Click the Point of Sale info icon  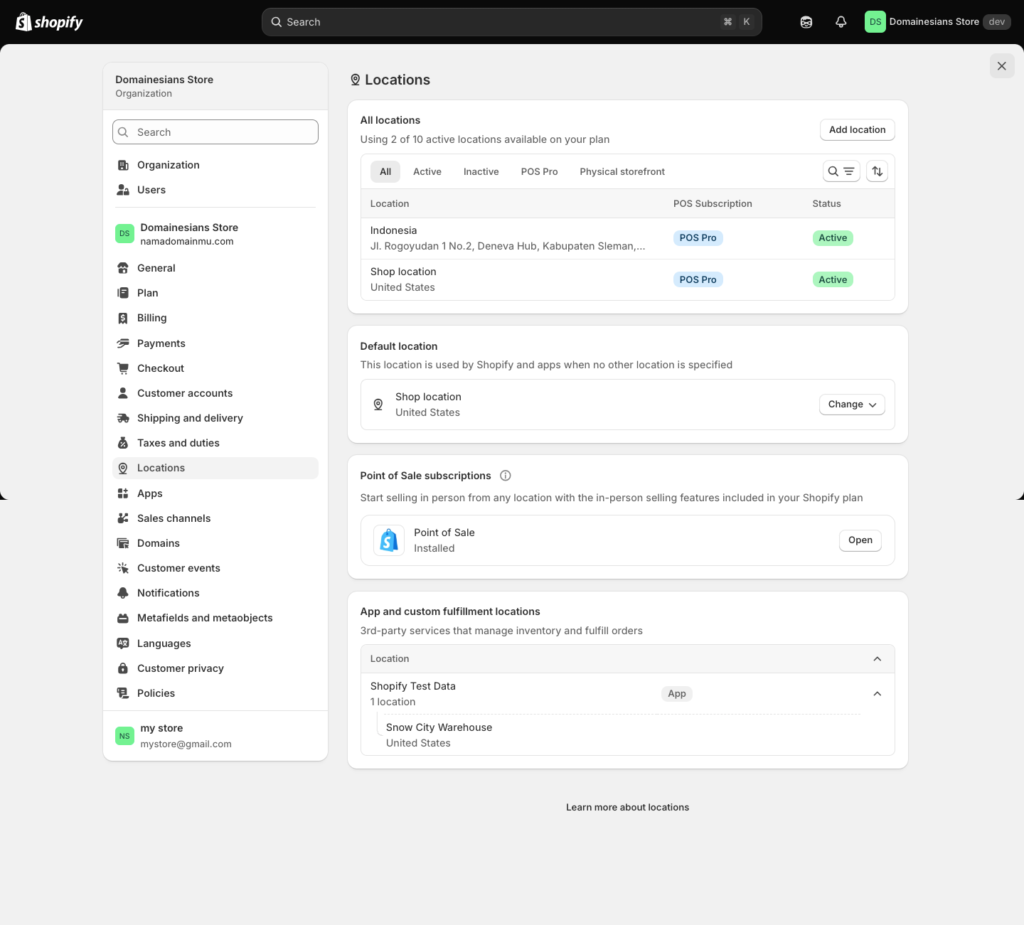click(505, 476)
